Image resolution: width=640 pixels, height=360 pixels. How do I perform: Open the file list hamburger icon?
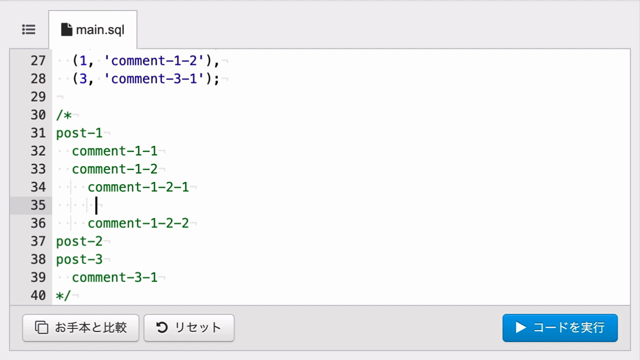(29, 29)
